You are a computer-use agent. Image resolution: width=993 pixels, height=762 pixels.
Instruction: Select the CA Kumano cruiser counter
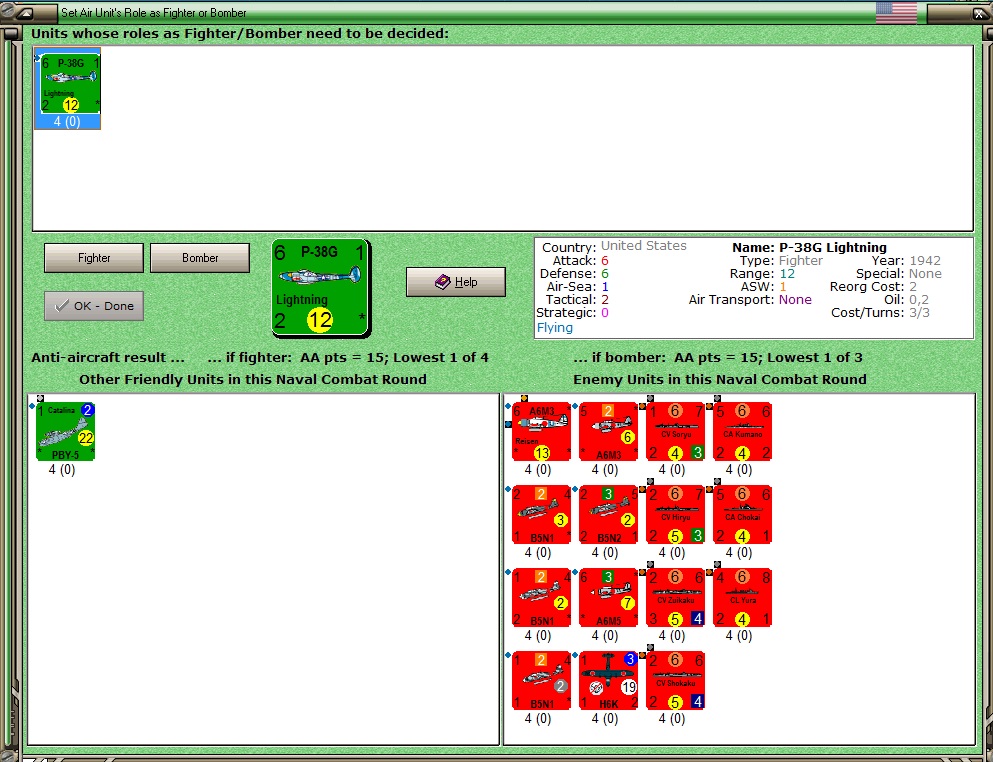click(x=742, y=431)
